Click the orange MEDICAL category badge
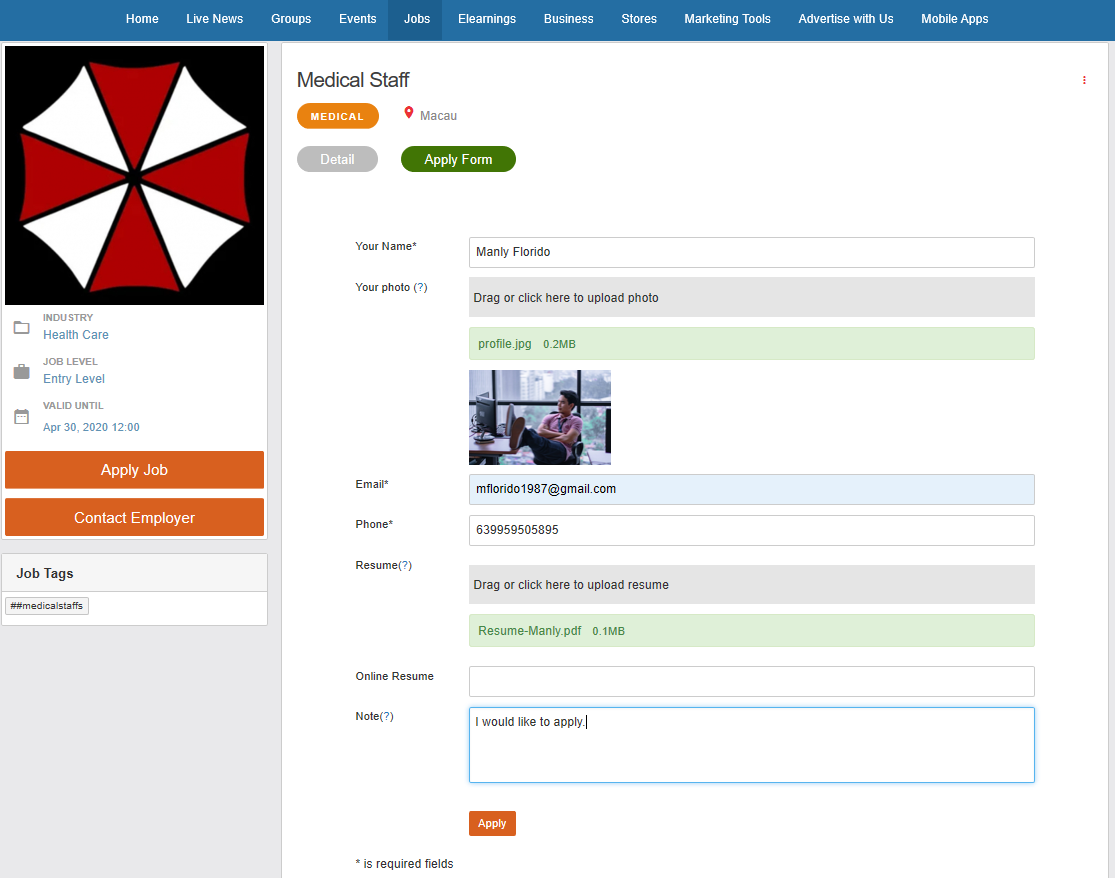The width and height of the screenshot is (1115, 878). tap(337, 116)
